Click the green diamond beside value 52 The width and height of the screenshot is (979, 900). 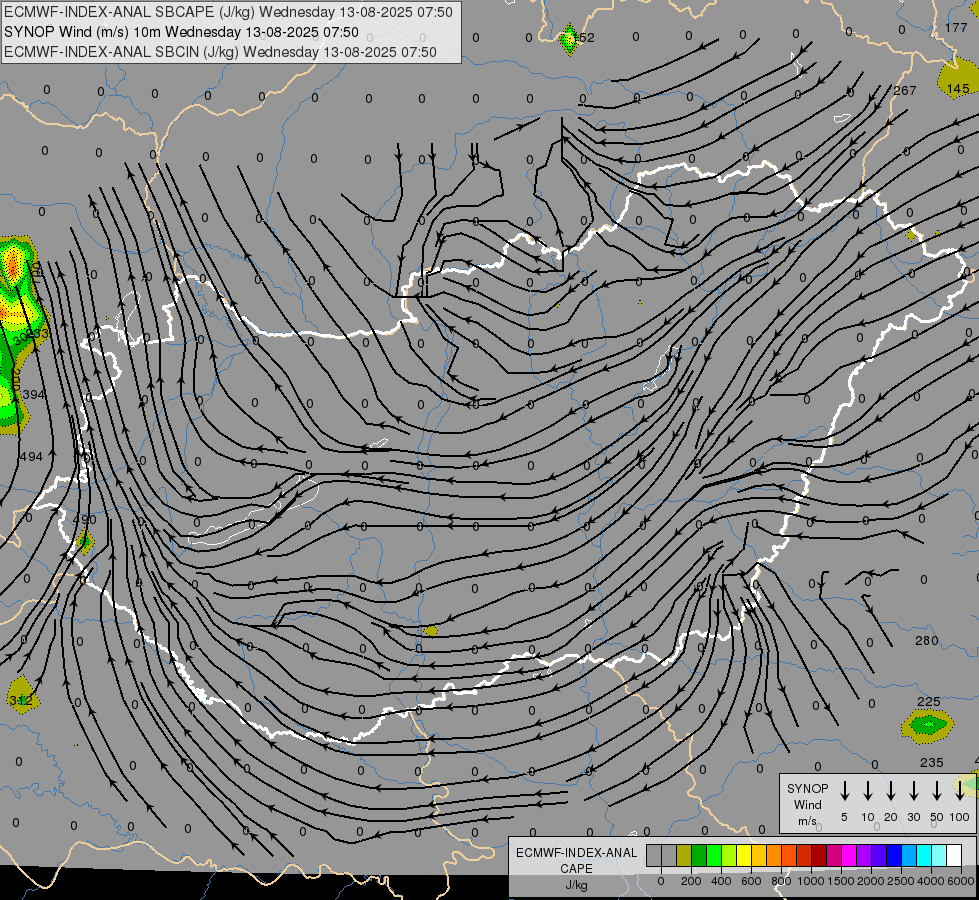click(569, 39)
